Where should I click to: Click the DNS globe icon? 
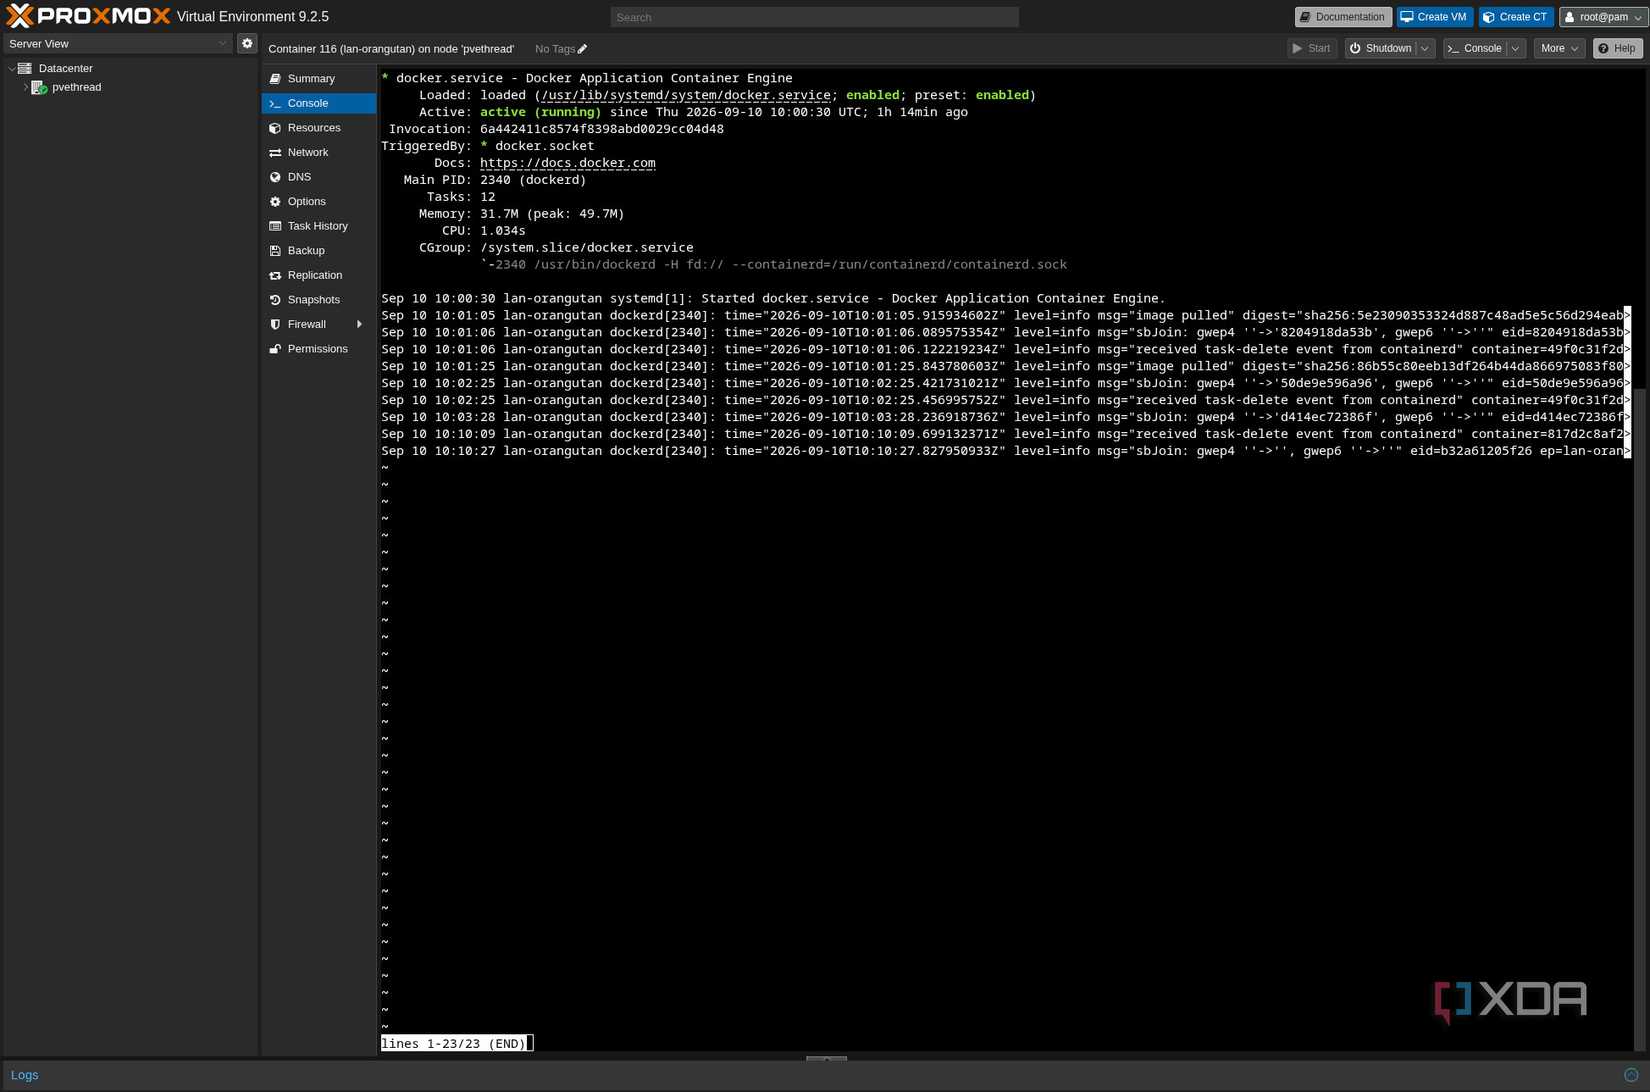(x=275, y=177)
